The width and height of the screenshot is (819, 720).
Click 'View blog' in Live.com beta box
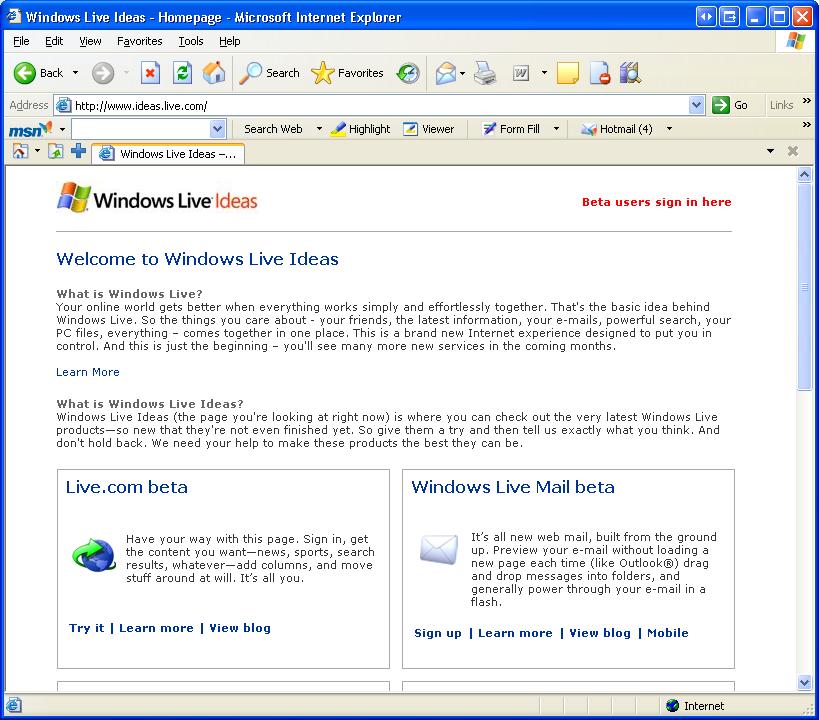point(240,628)
